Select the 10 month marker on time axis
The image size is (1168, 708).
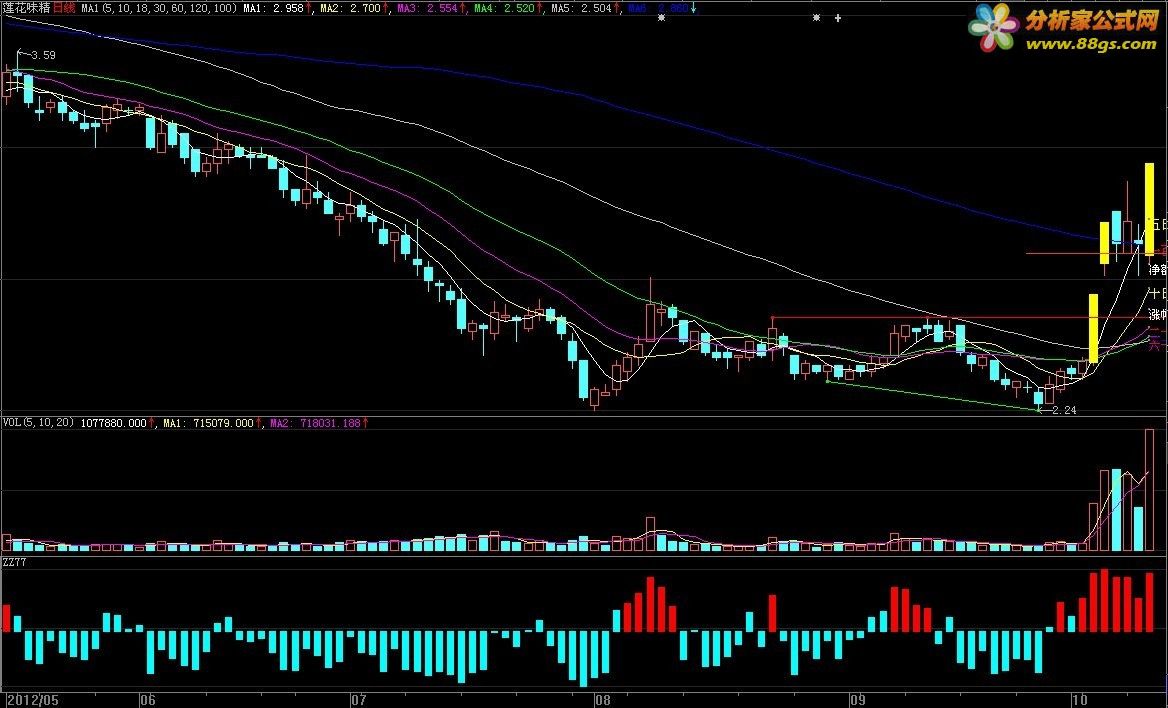[x=1080, y=700]
